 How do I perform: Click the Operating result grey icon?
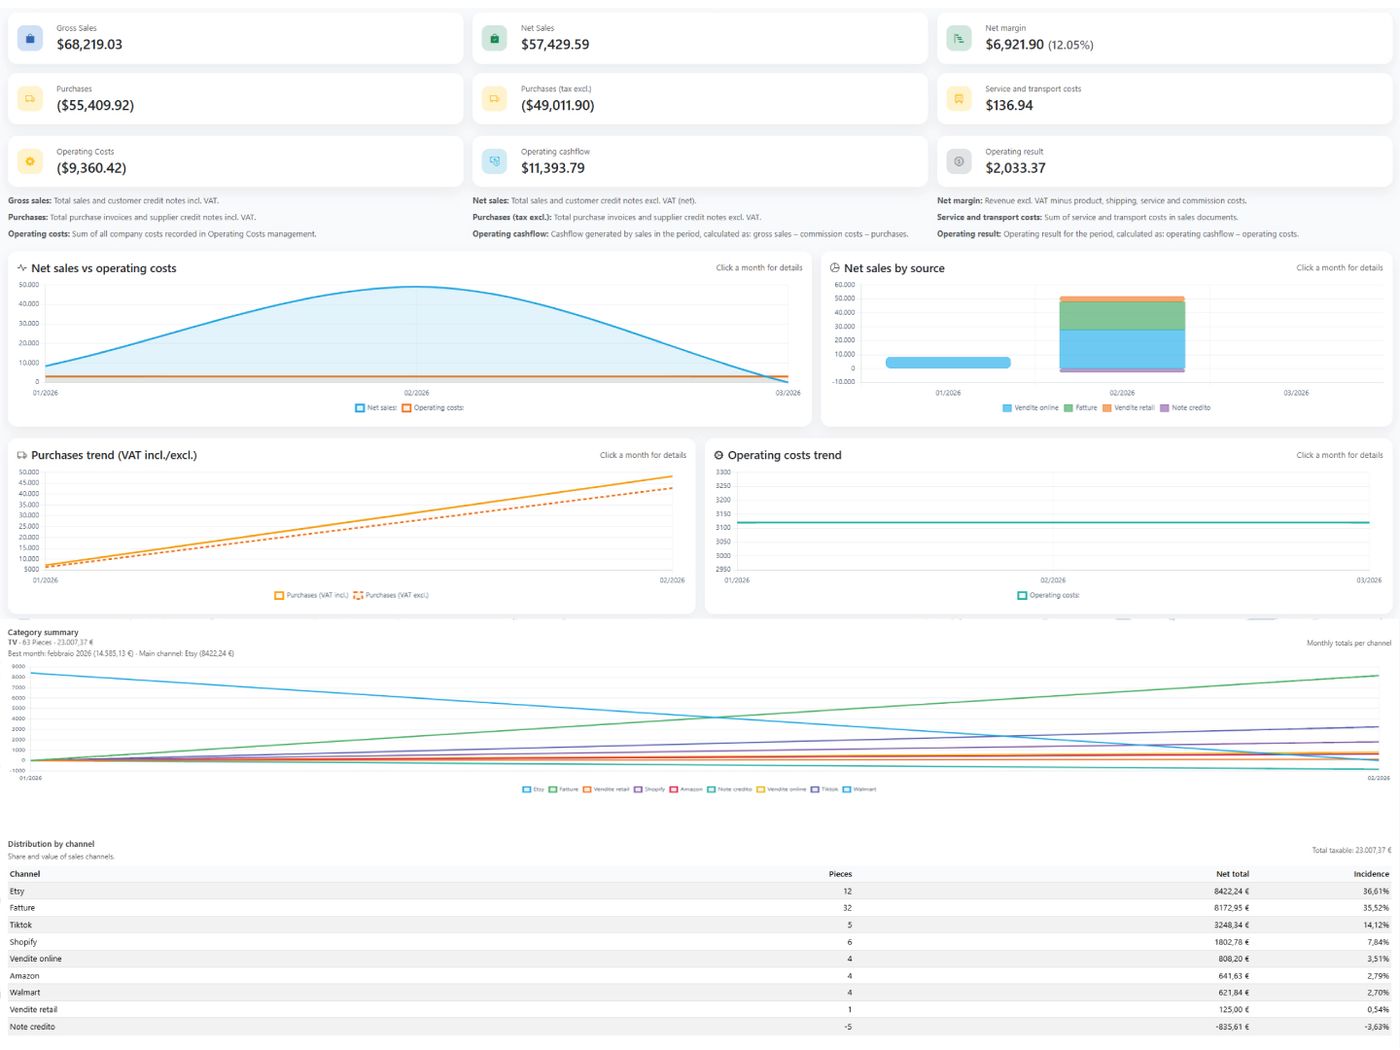coord(959,161)
